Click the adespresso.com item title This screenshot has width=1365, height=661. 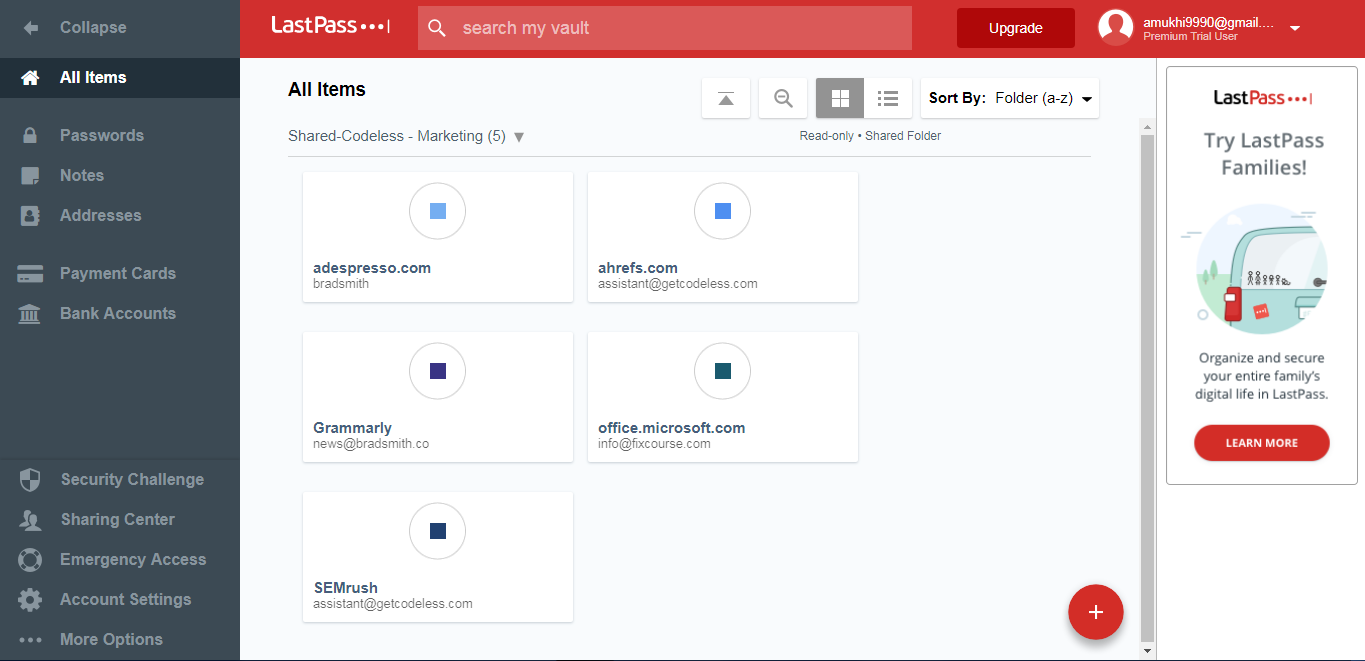point(372,268)
